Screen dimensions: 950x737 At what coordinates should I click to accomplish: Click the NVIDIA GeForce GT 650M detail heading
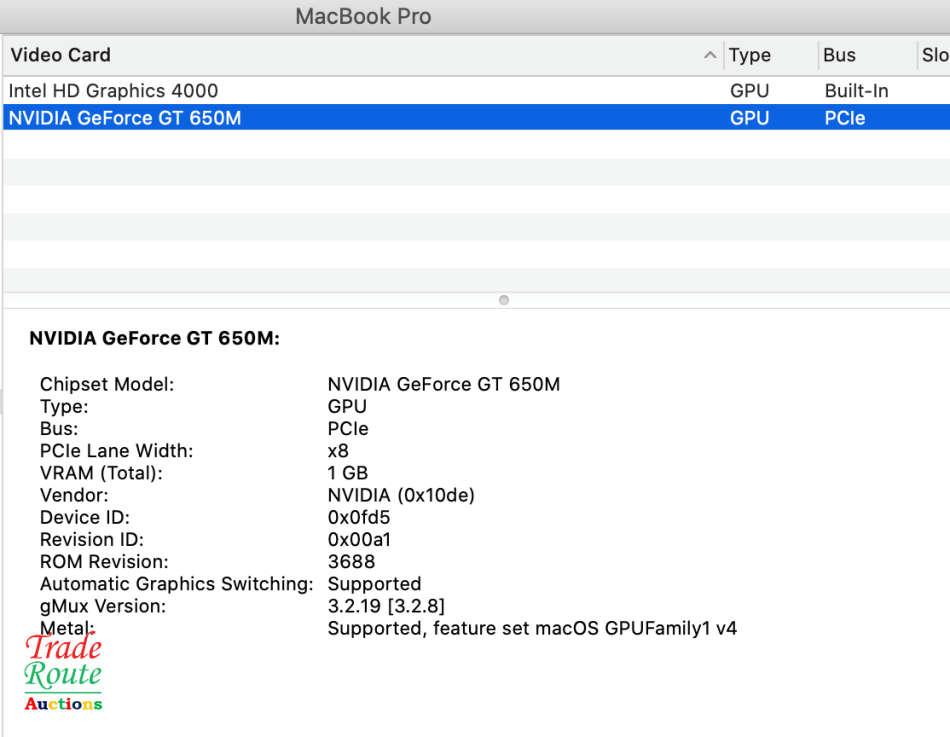pyautogui.click(x=154, y=338)
